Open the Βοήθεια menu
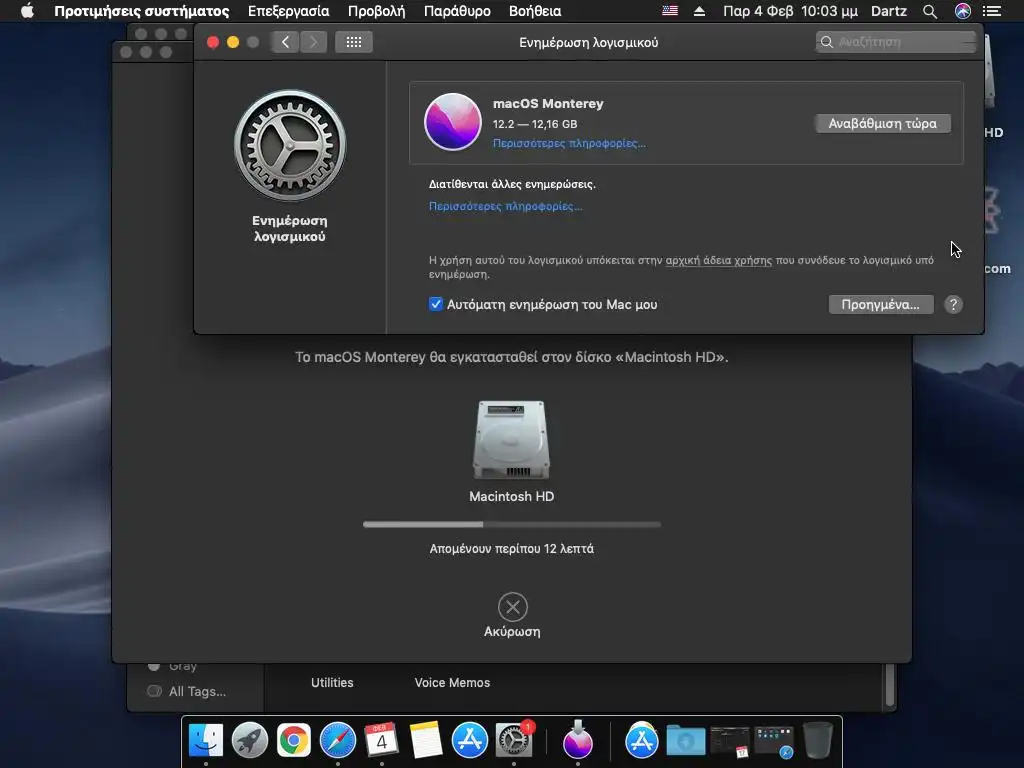This screenshot has width=1024, height=768. (535, 11)
